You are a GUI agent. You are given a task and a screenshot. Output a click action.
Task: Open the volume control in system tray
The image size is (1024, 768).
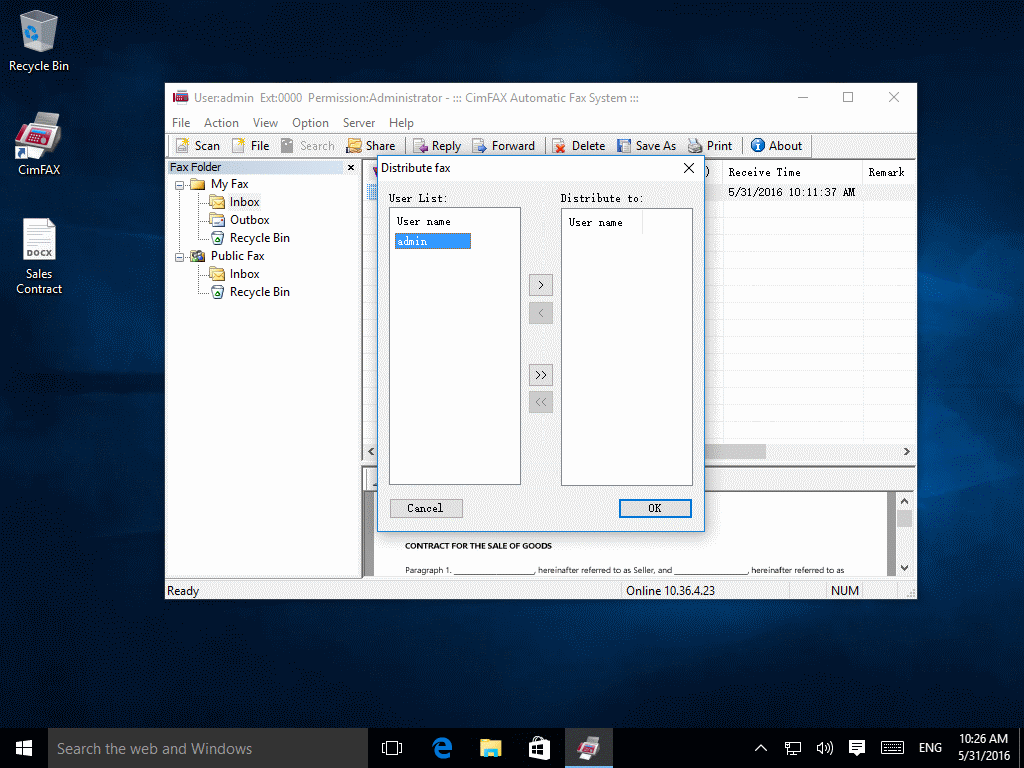(825, 748)
